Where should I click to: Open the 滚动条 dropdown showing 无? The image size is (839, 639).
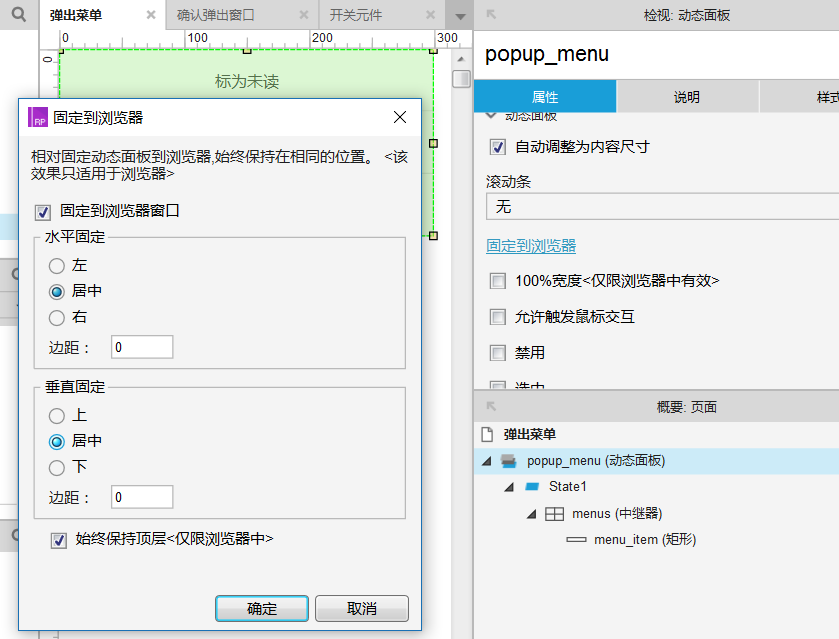click(x=662, y=207)
